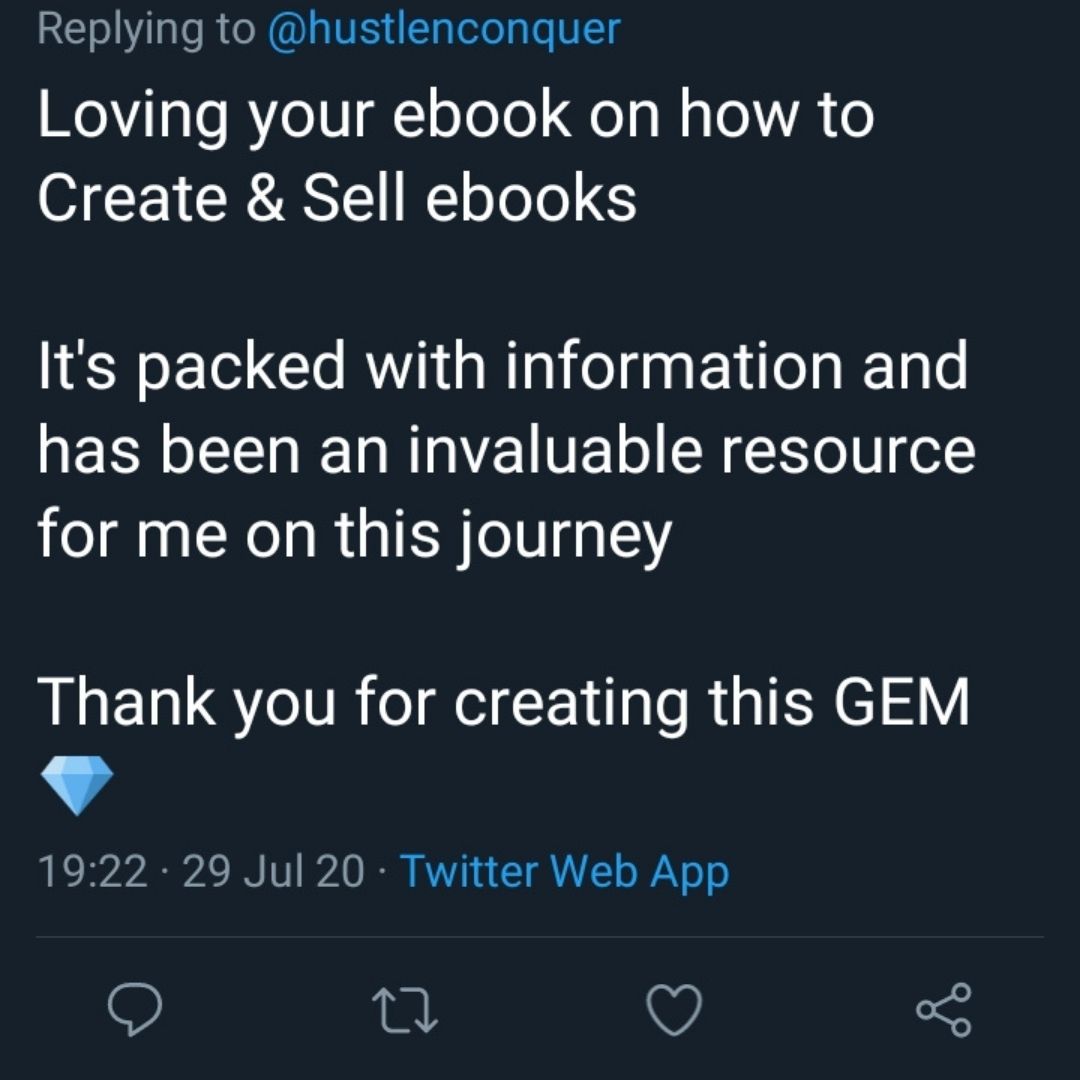Tap "for me on this journey" line
This screenshot has height=1080, width=1080.
(354, 536)
